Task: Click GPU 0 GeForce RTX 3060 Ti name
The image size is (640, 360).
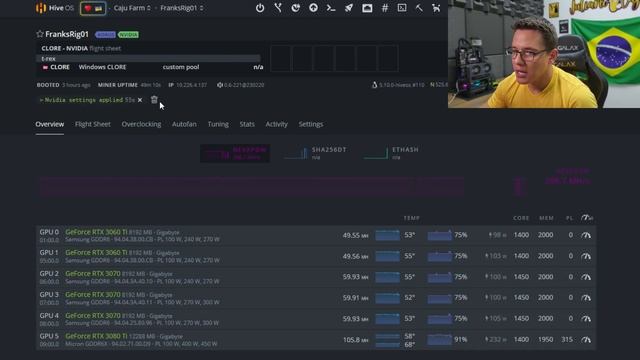Action: (96, 232)
